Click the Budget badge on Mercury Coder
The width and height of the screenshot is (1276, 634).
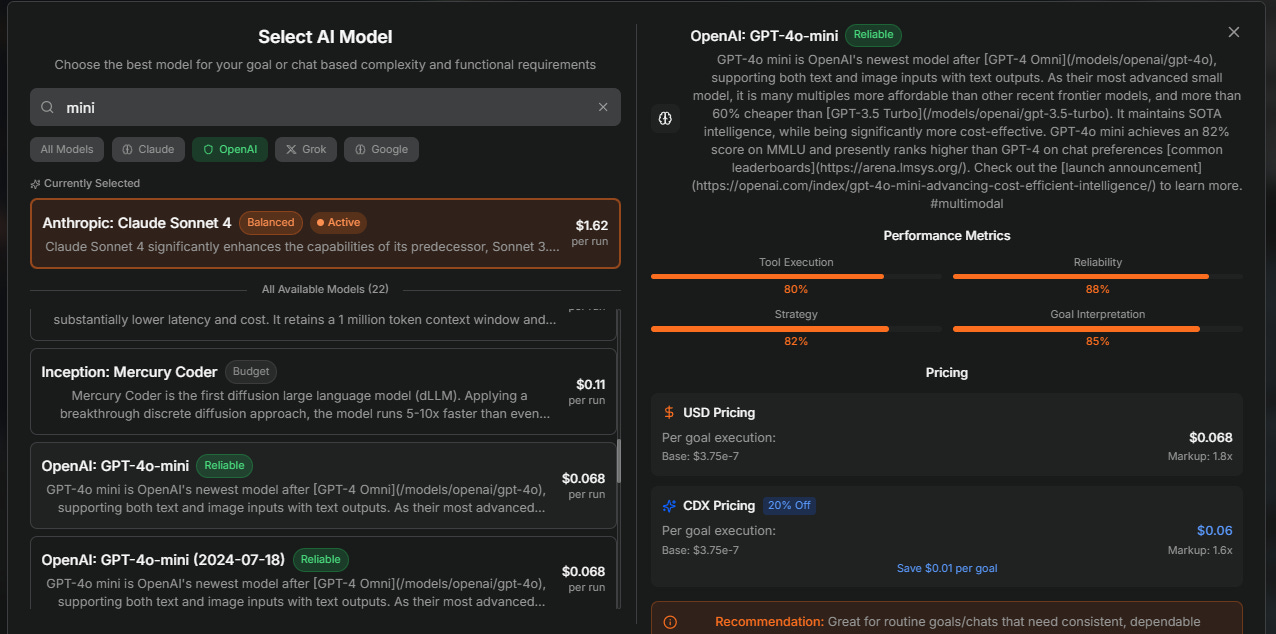click(x=251, y=371)
